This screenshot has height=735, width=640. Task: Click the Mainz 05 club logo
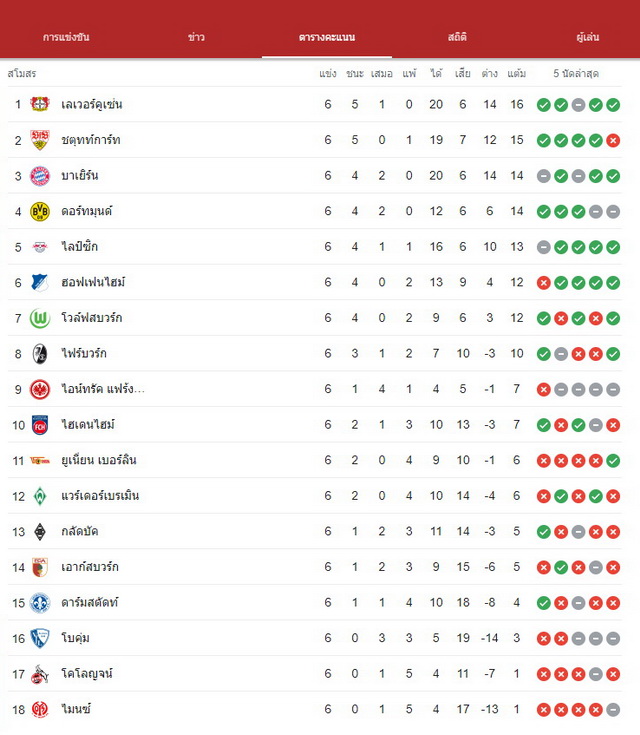coord(40,709)
